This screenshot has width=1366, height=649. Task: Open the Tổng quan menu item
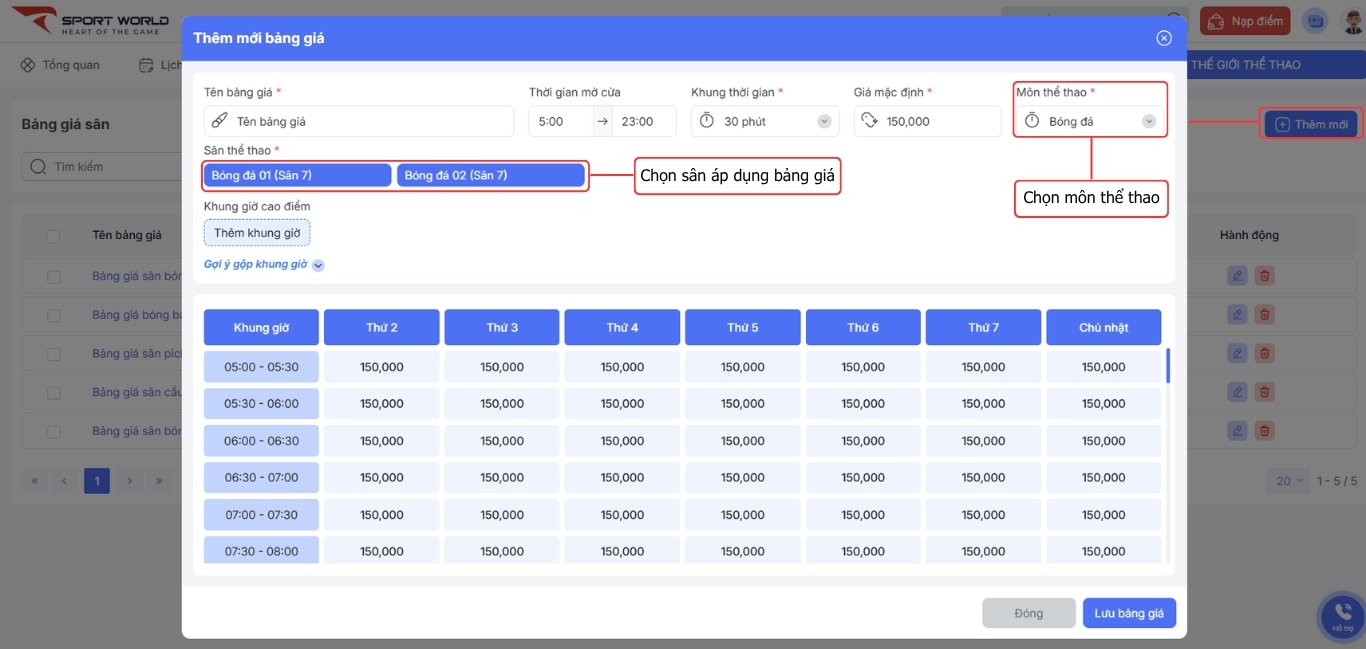point(60,65)
